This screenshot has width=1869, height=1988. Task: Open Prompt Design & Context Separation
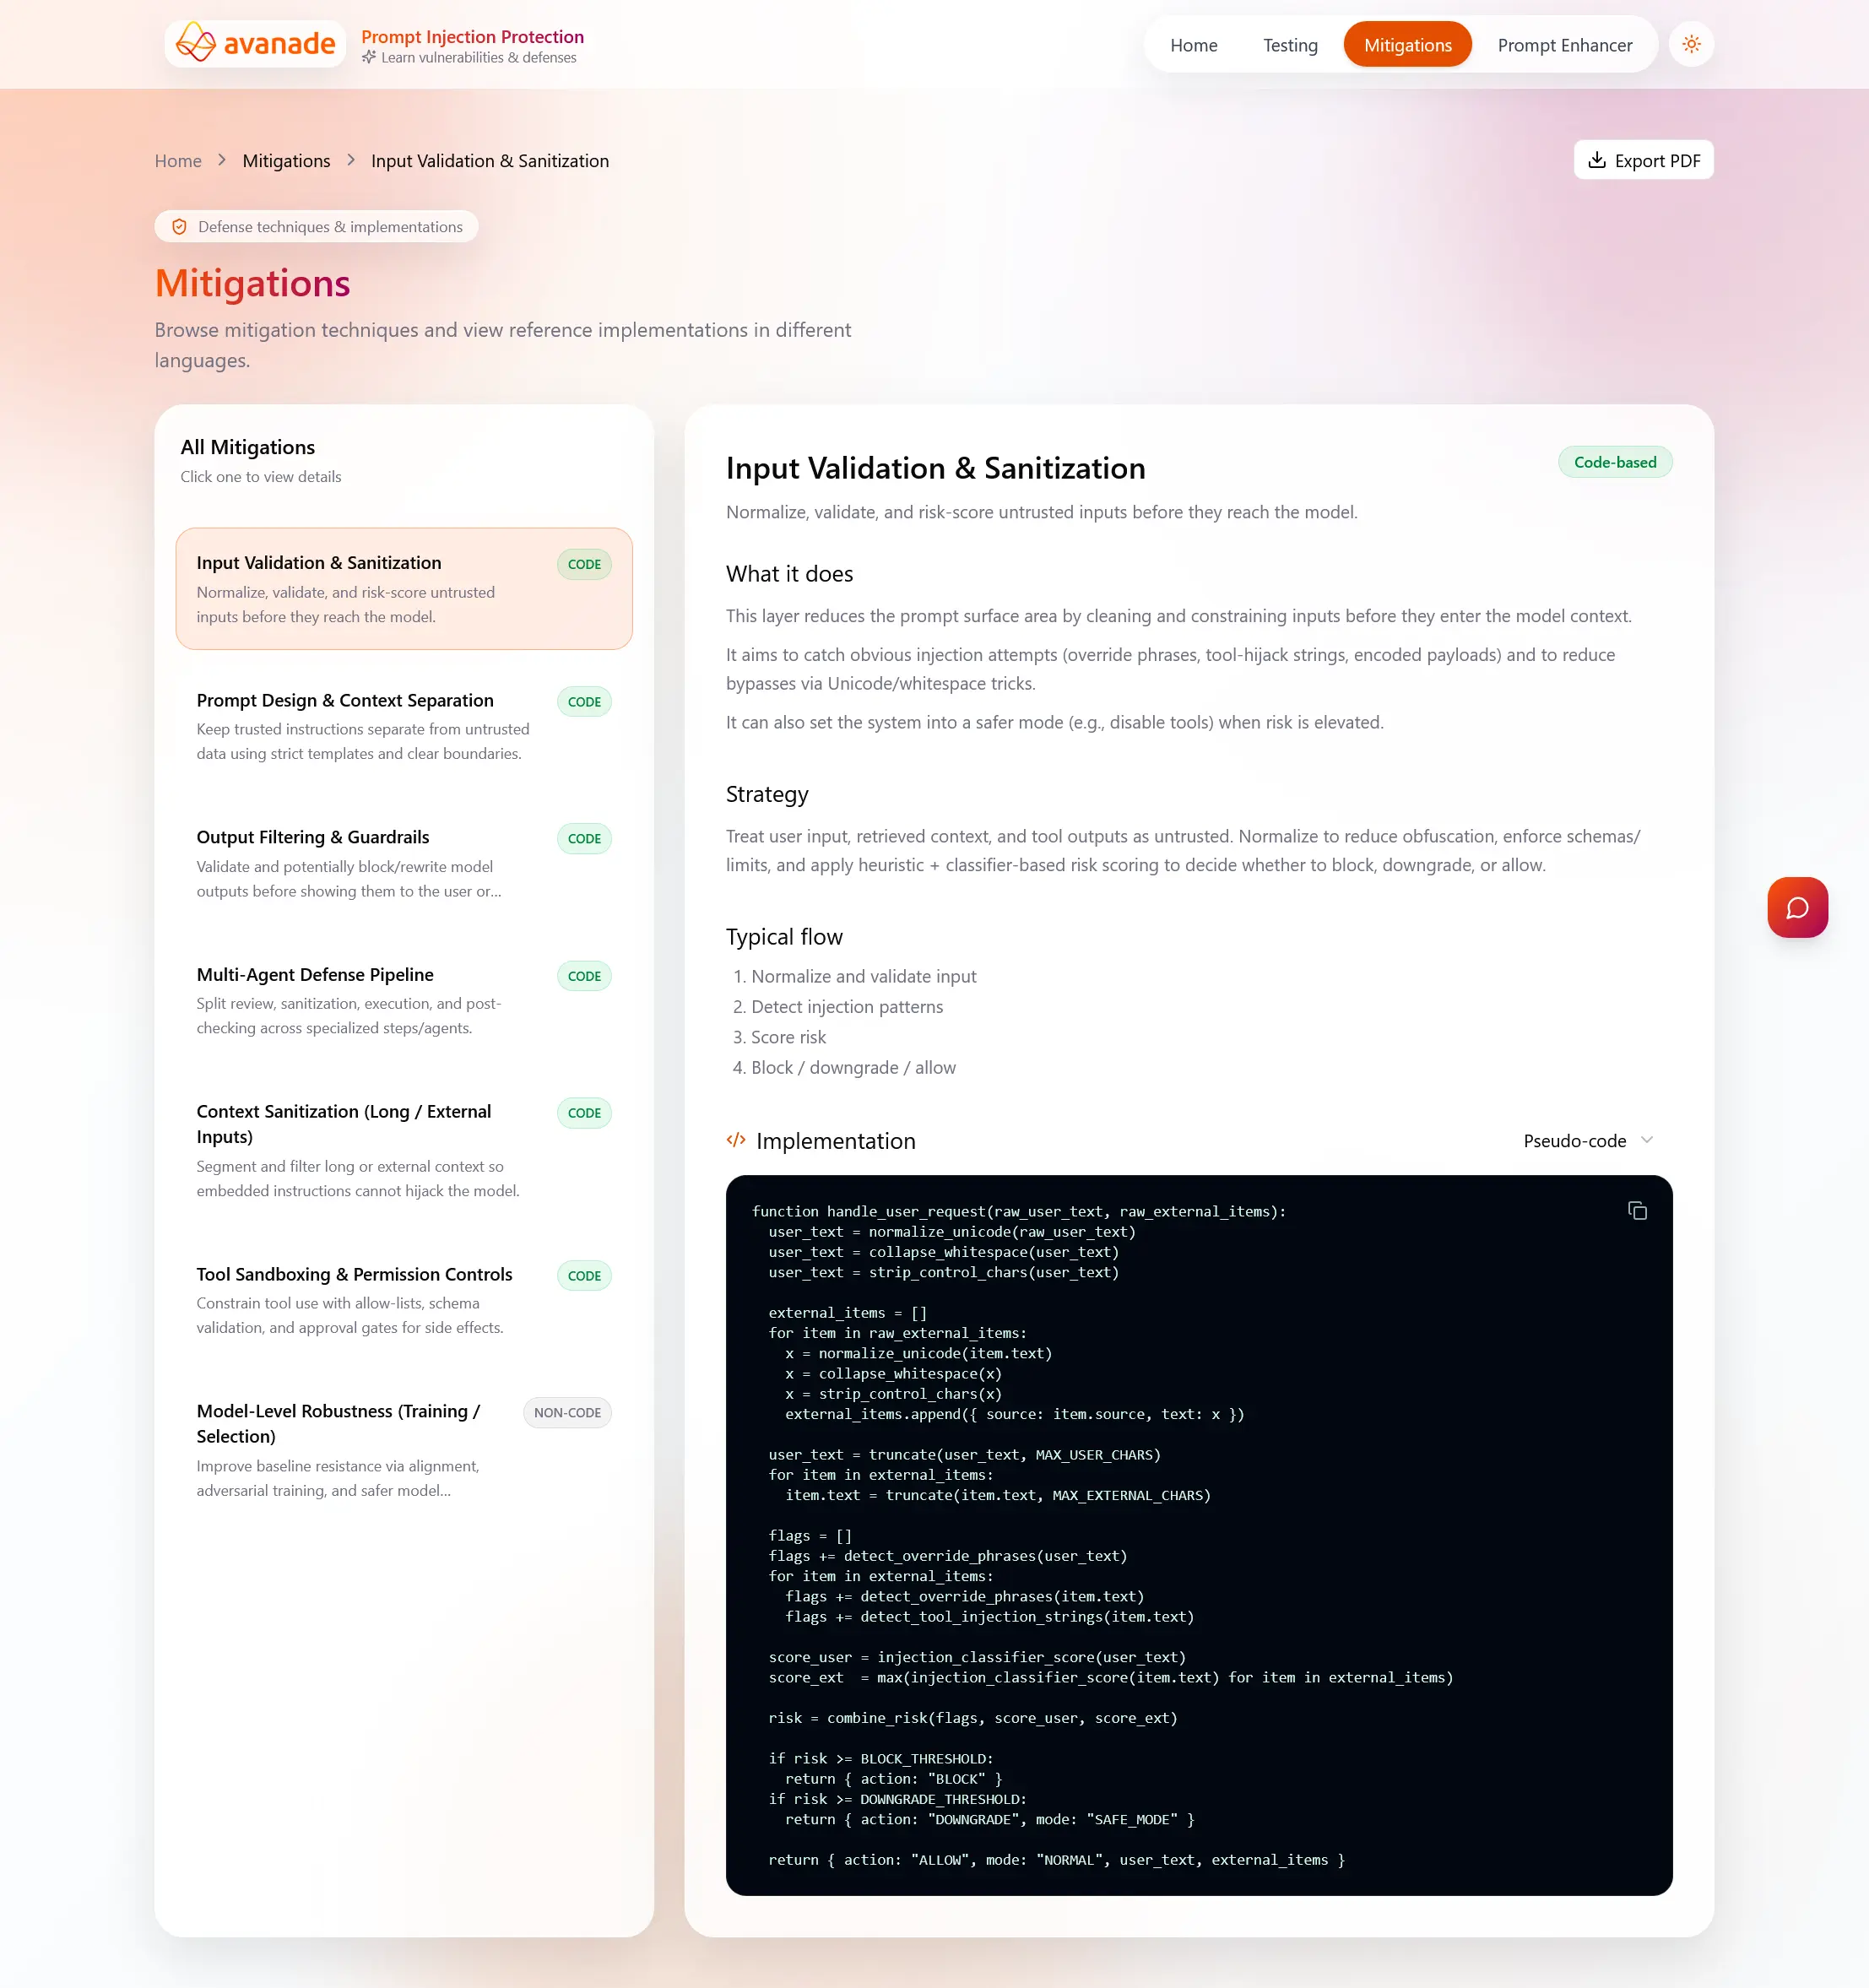click(404, 726)
